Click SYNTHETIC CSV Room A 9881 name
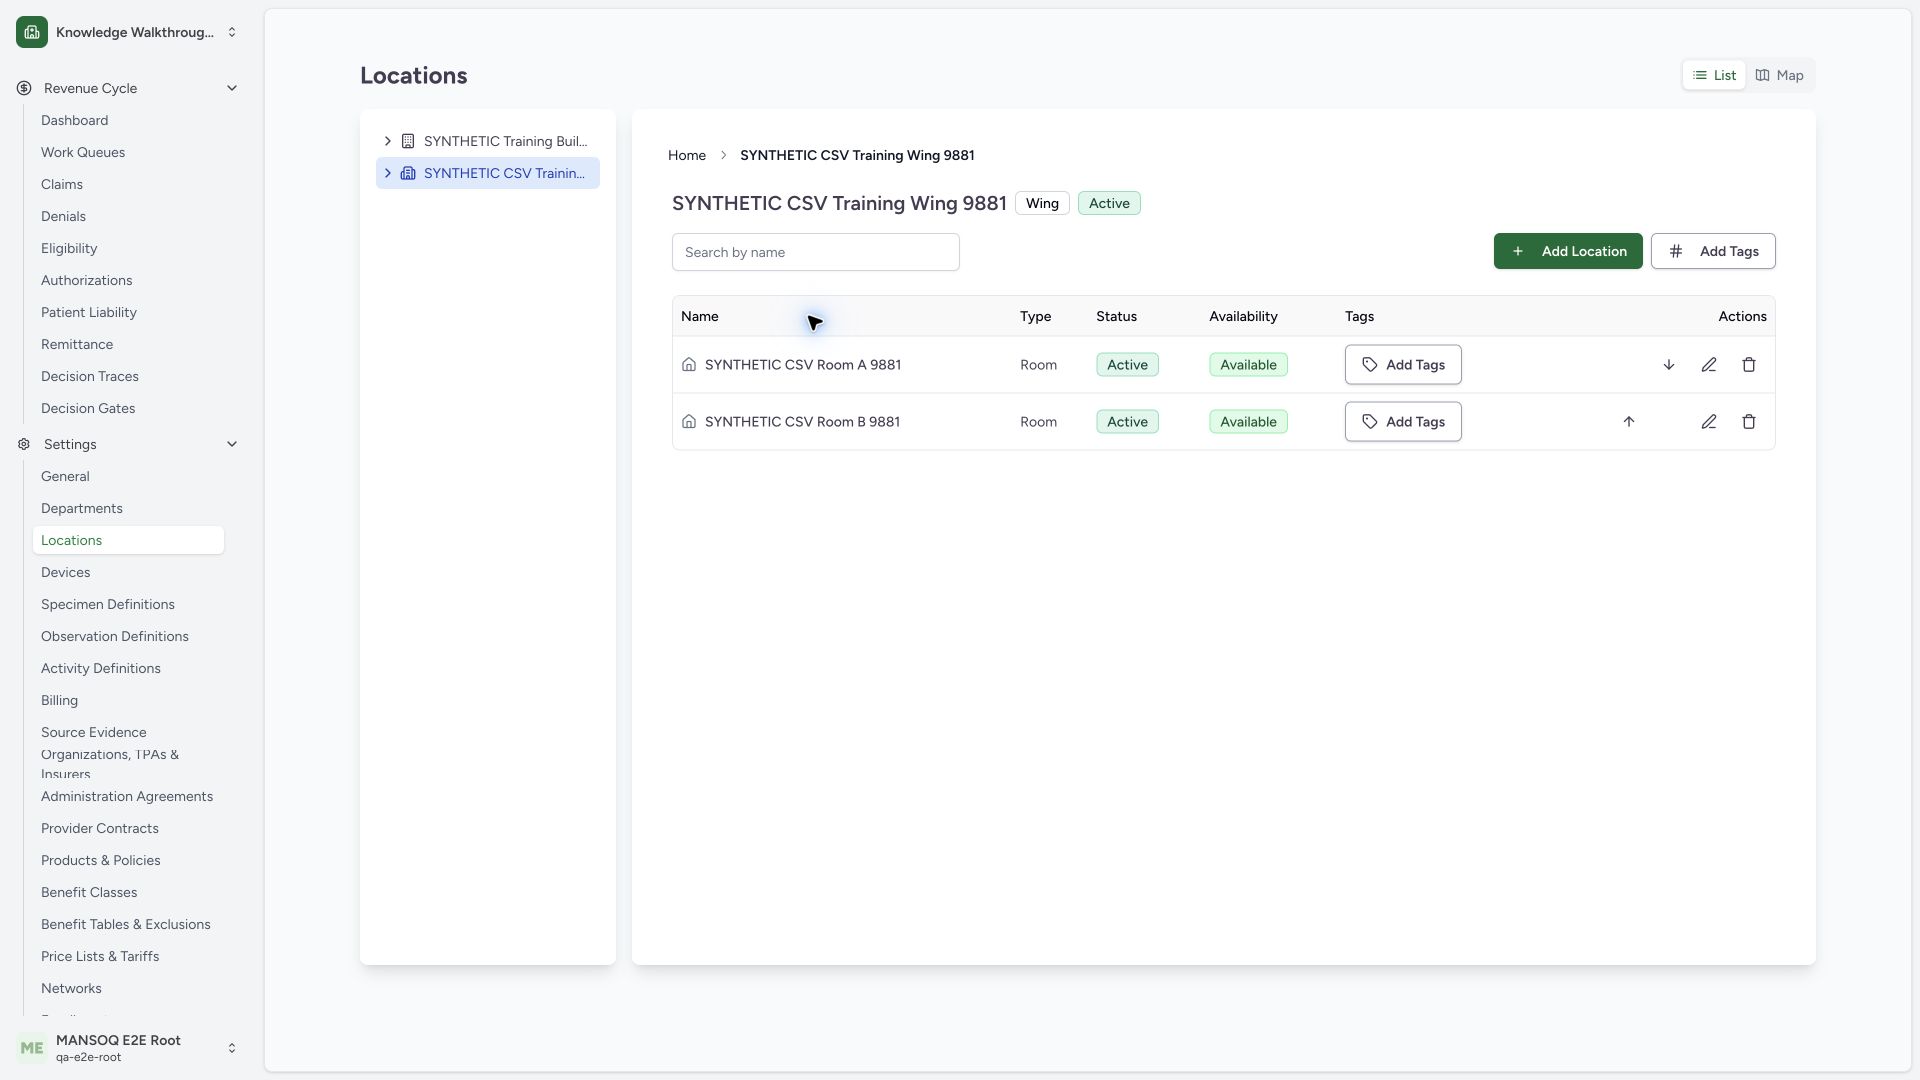The width and height of the screenshot is (1920, 1080). click(803, 365)
